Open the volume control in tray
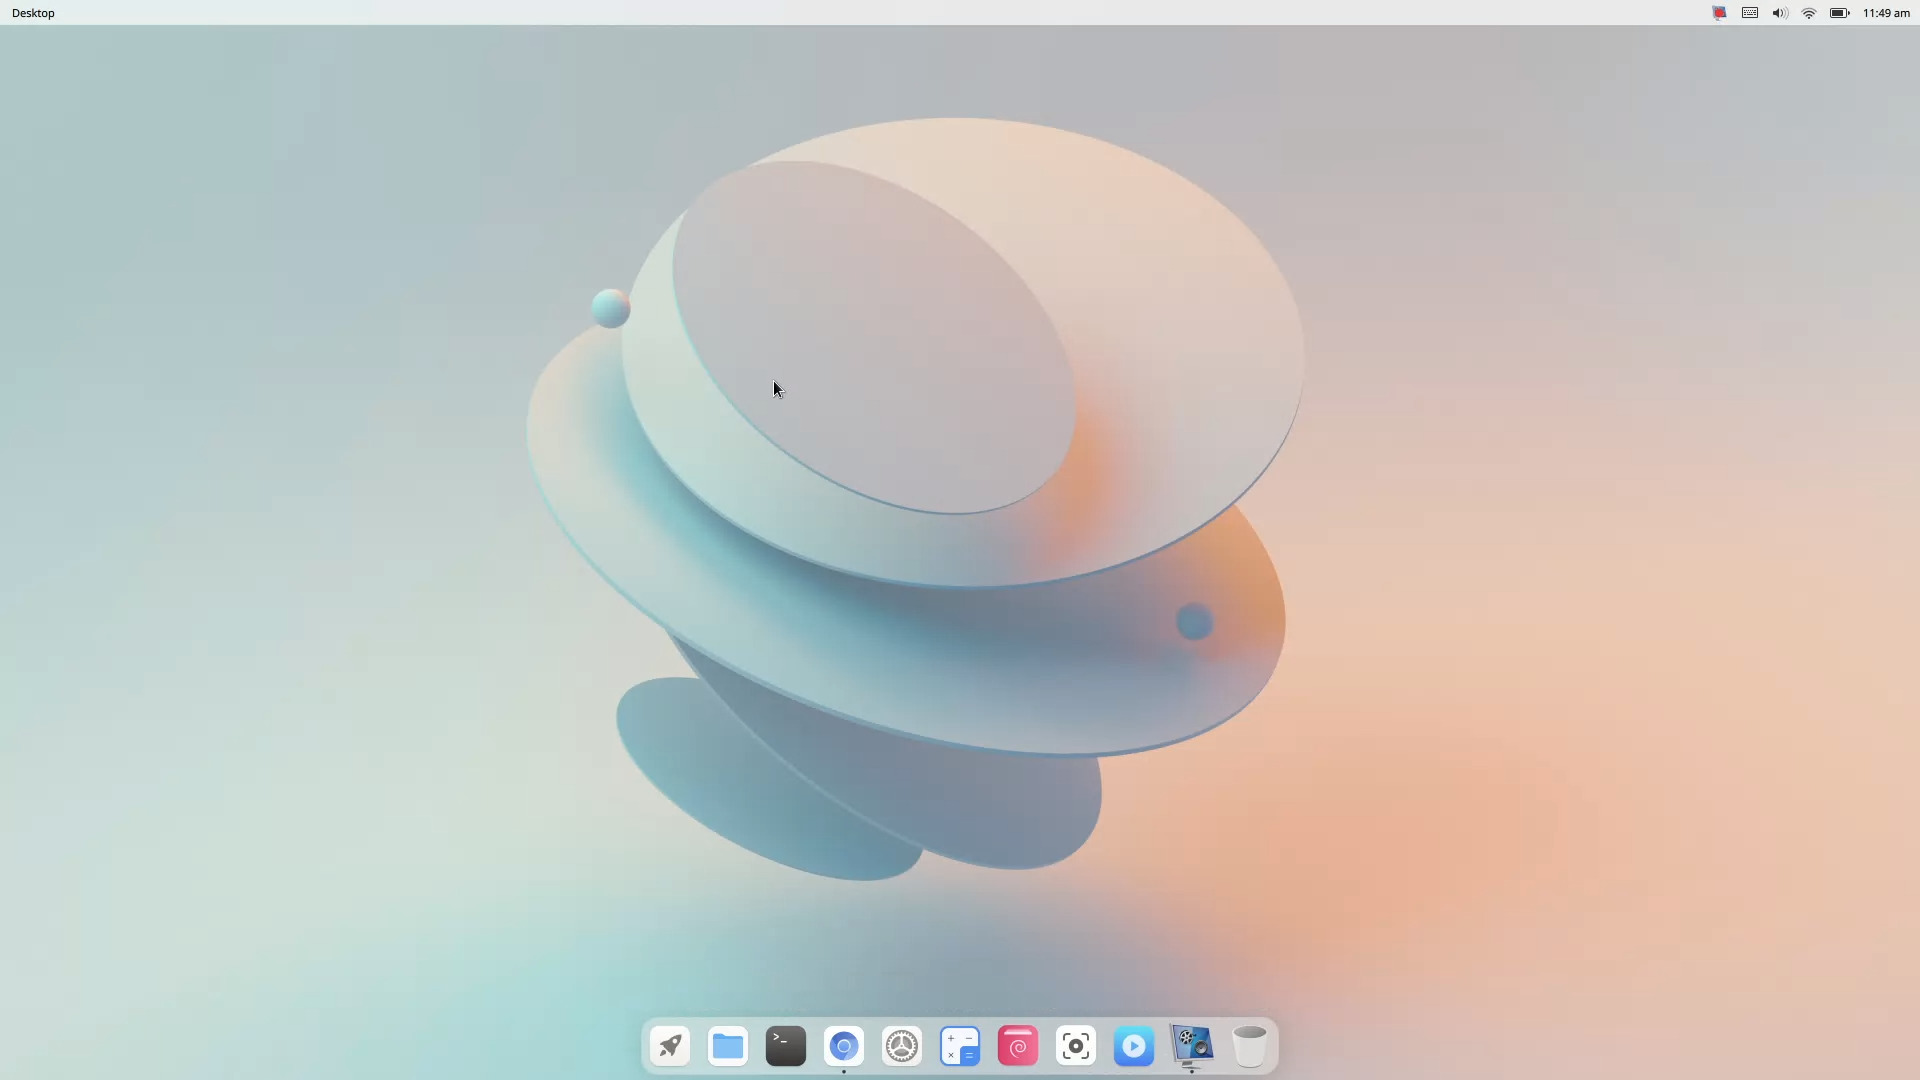The width and height of the screenshot is (1920, 1080). pos(1780,13)
